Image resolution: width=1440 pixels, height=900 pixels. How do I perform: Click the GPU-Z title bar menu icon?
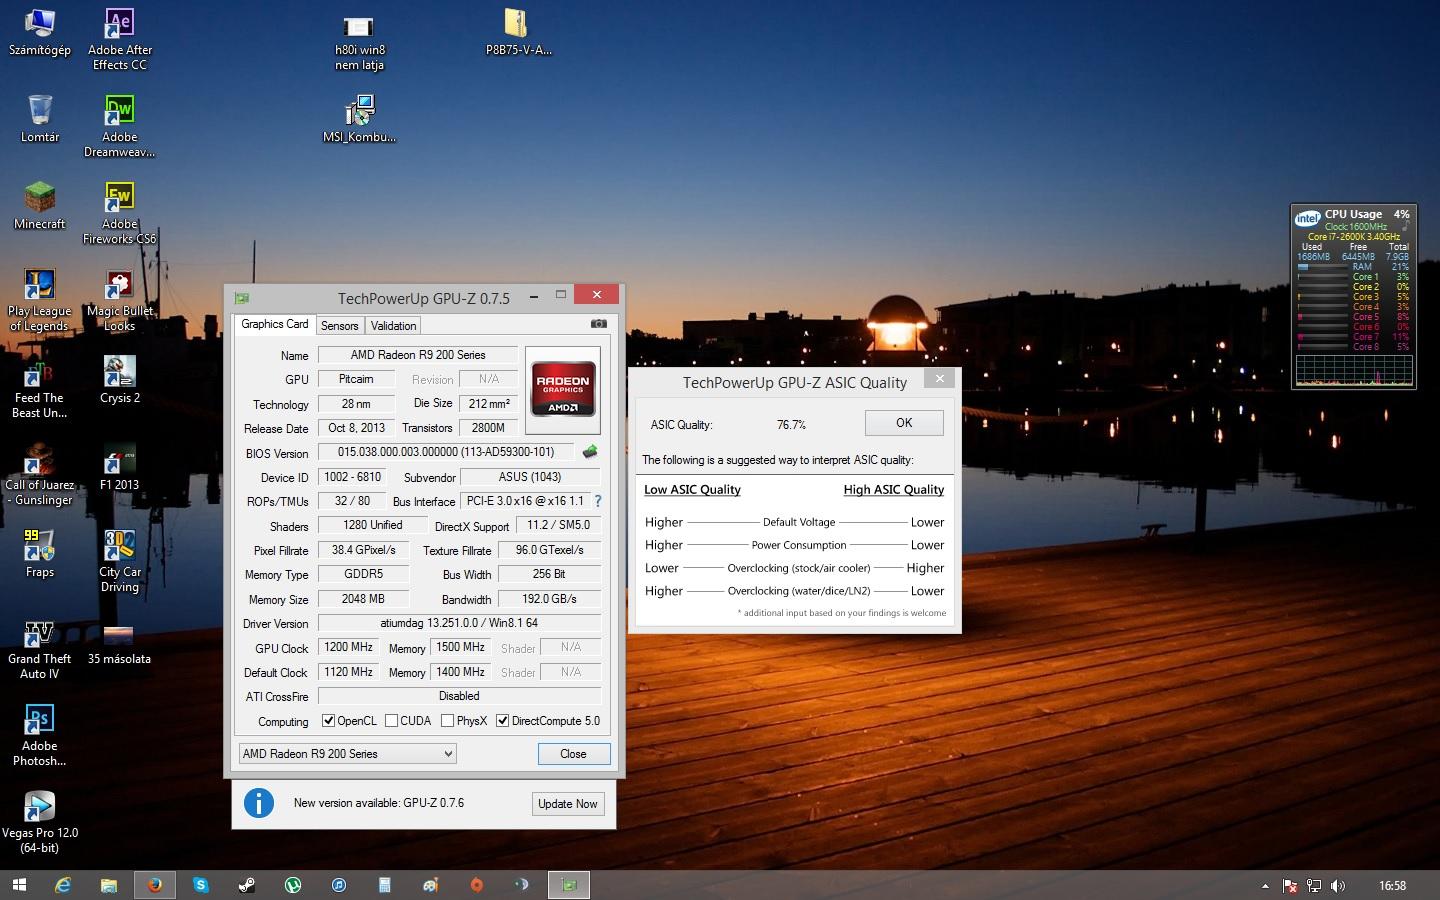coord(241,298)
